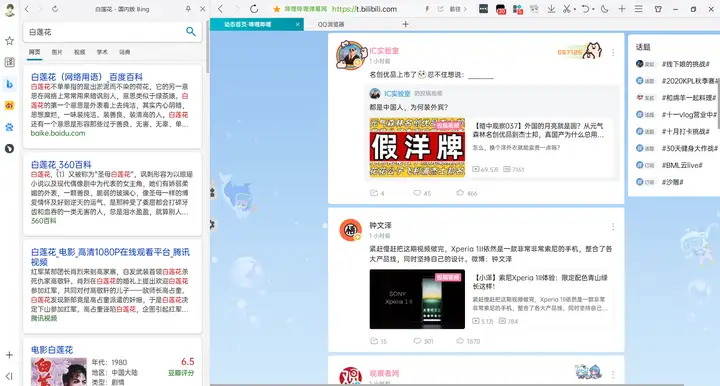Image resolution: width=720 pixels, height=386 pixels.
Task: Click the lightning speed-mode icon in address bar
Action: point(427,9)
